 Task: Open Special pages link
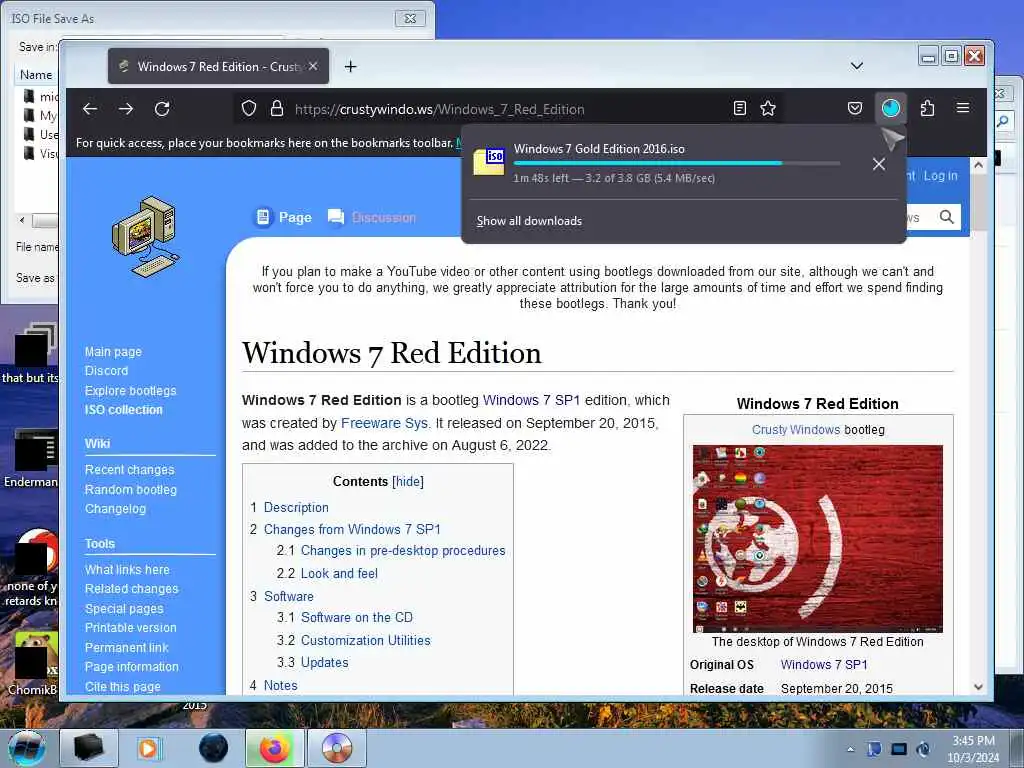pos(124,609)
